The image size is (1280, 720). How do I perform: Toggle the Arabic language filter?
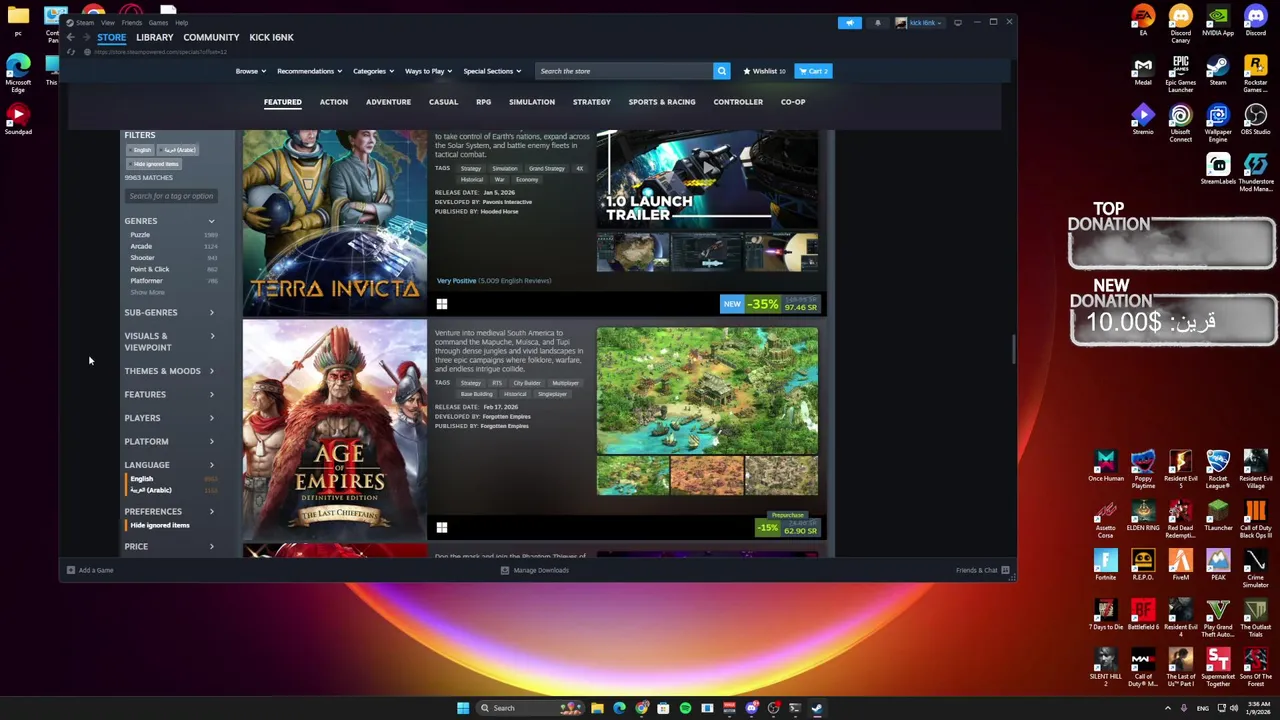151,490
